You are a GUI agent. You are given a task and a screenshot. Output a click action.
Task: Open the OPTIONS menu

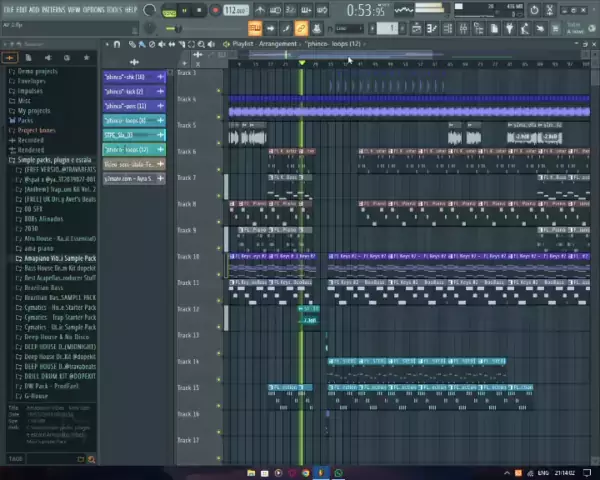(92, 9)
